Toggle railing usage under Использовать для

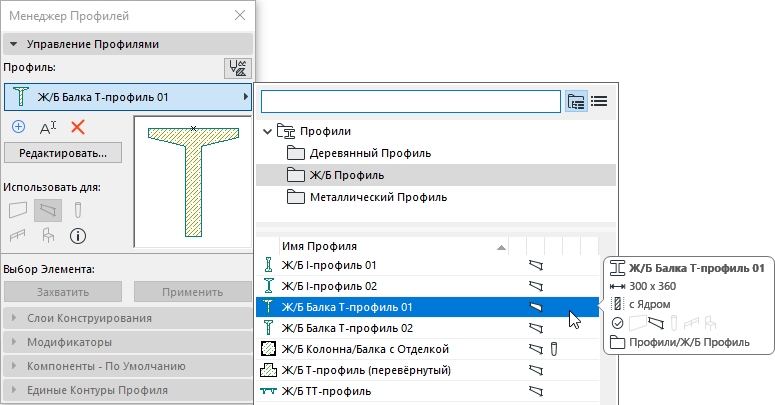point(18,236)
